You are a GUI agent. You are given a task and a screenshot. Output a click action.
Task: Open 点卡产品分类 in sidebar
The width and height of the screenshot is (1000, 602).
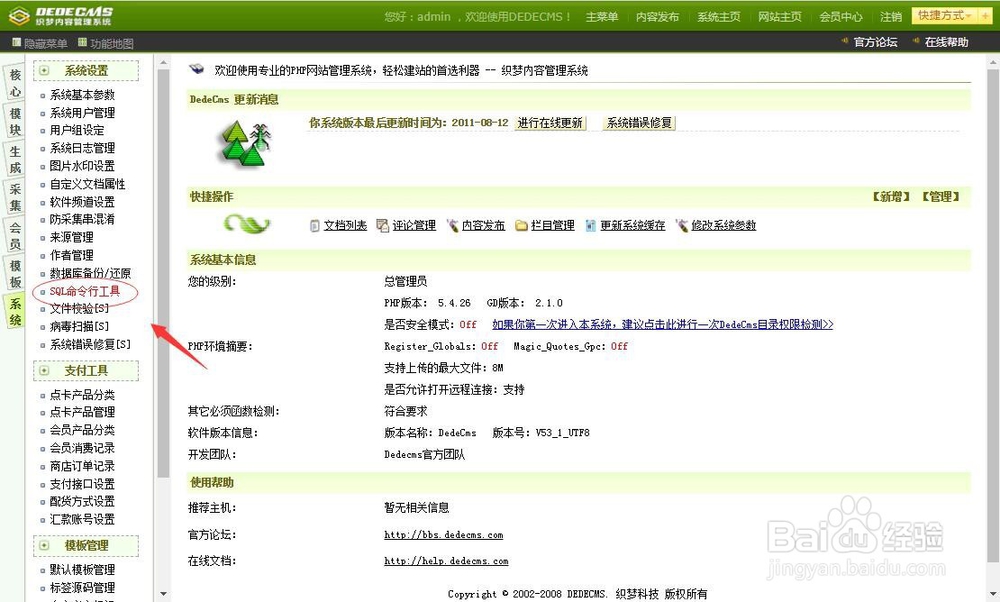tap(82, 395)
